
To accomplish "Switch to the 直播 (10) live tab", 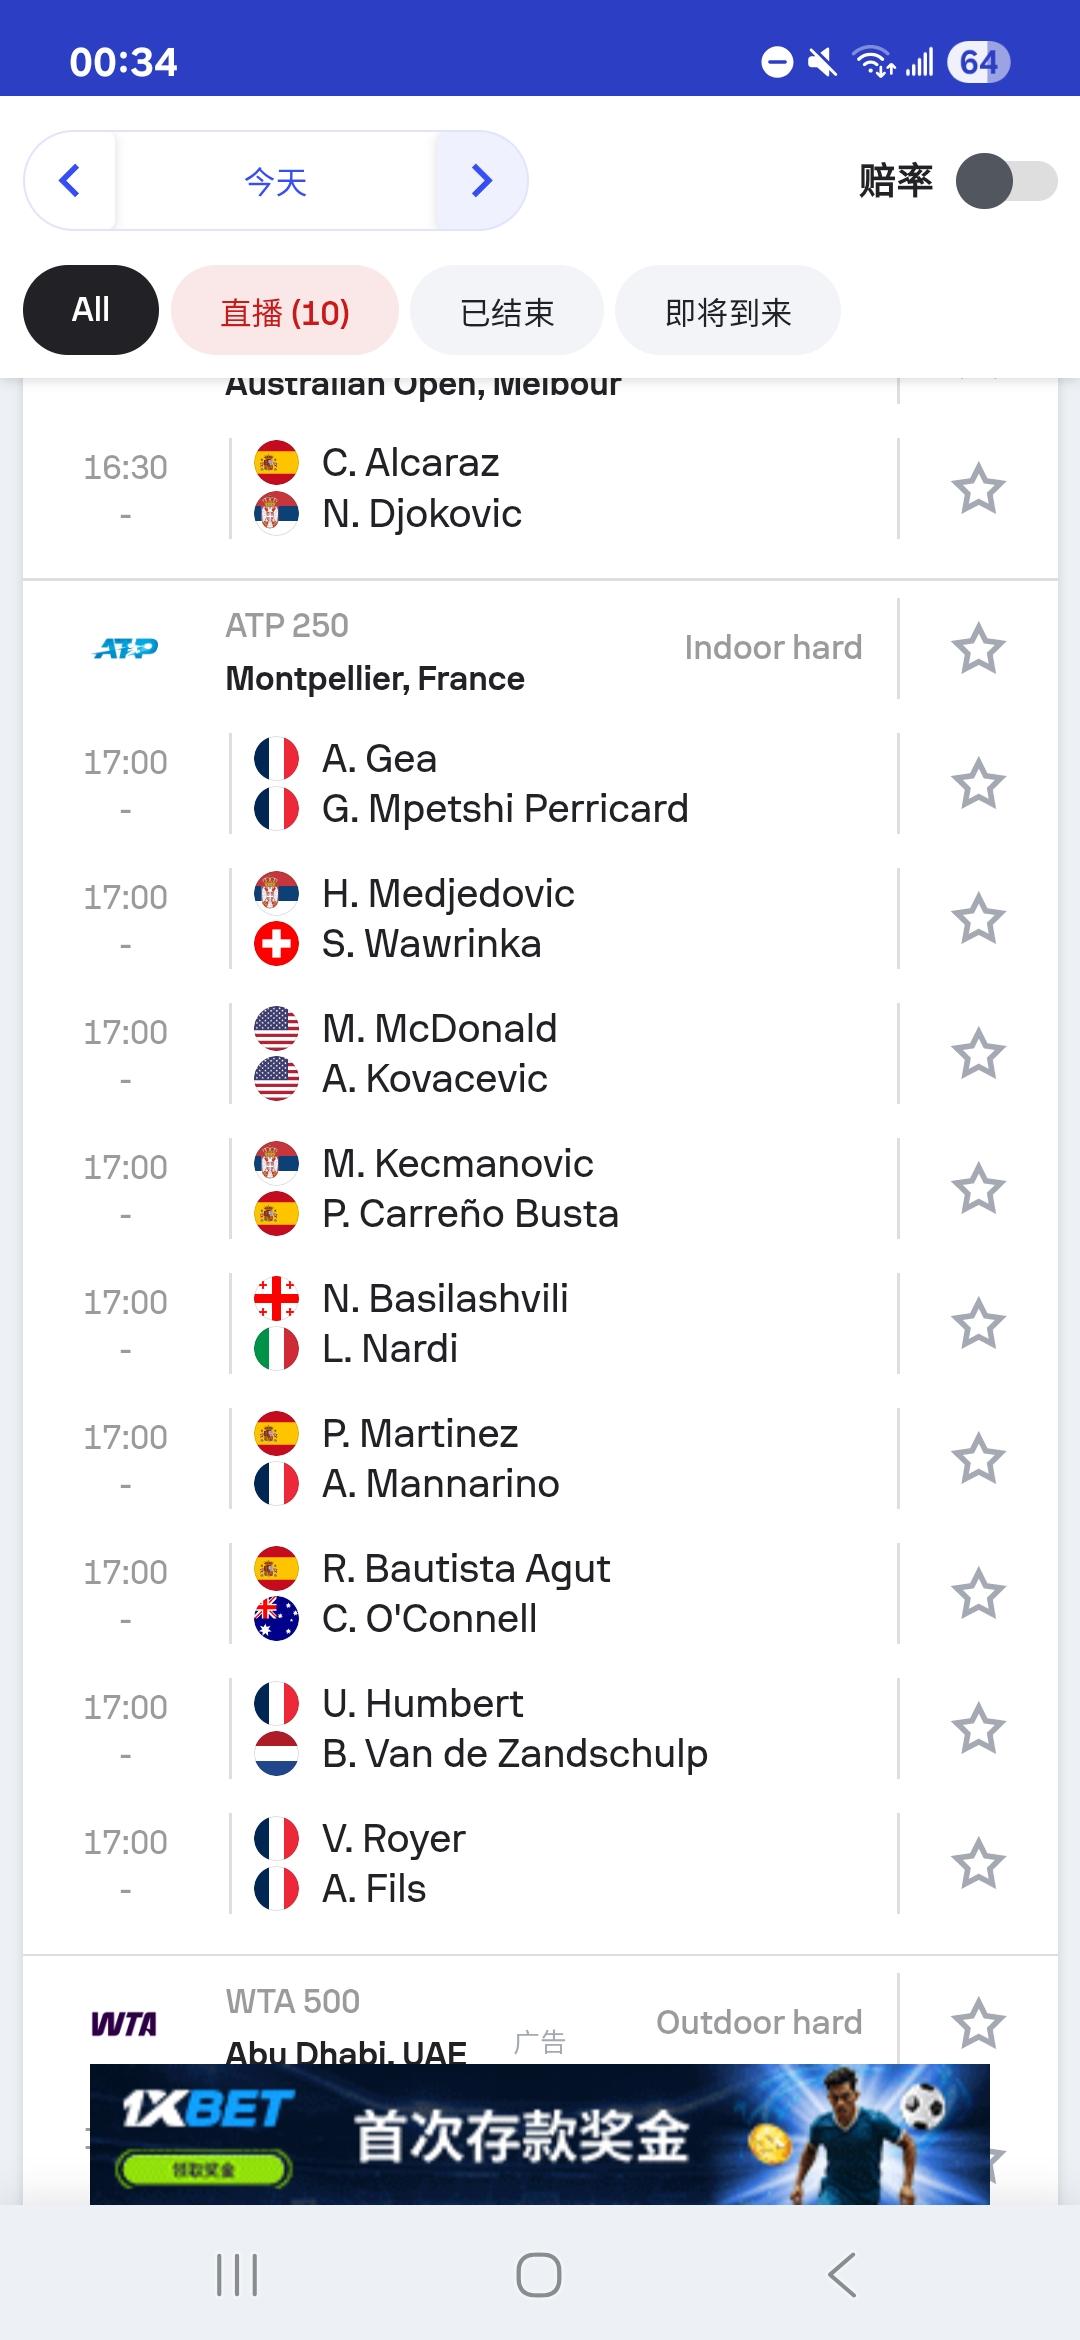I will [285, 311].
